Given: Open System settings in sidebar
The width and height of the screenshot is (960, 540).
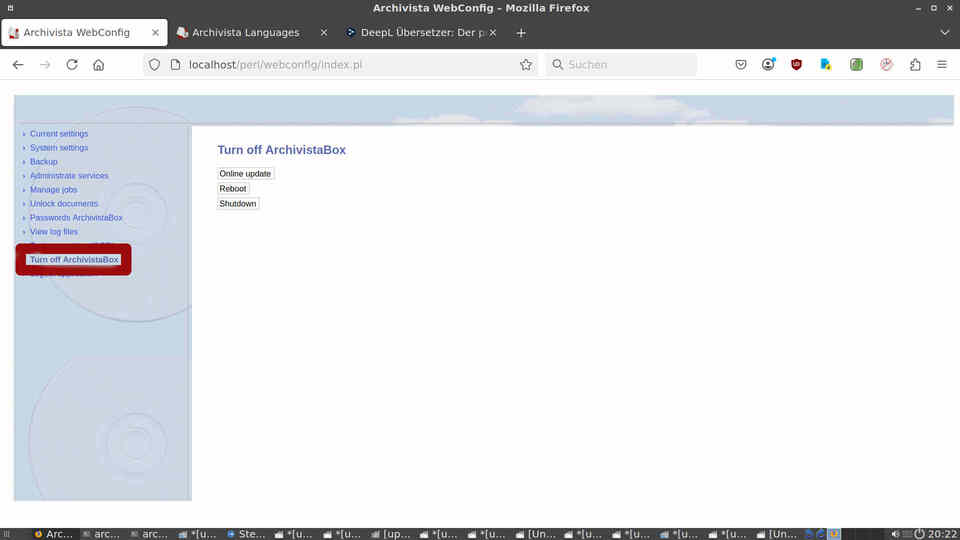Looking at the screenshot, I should pyautogui.click(x=59, y=148).
